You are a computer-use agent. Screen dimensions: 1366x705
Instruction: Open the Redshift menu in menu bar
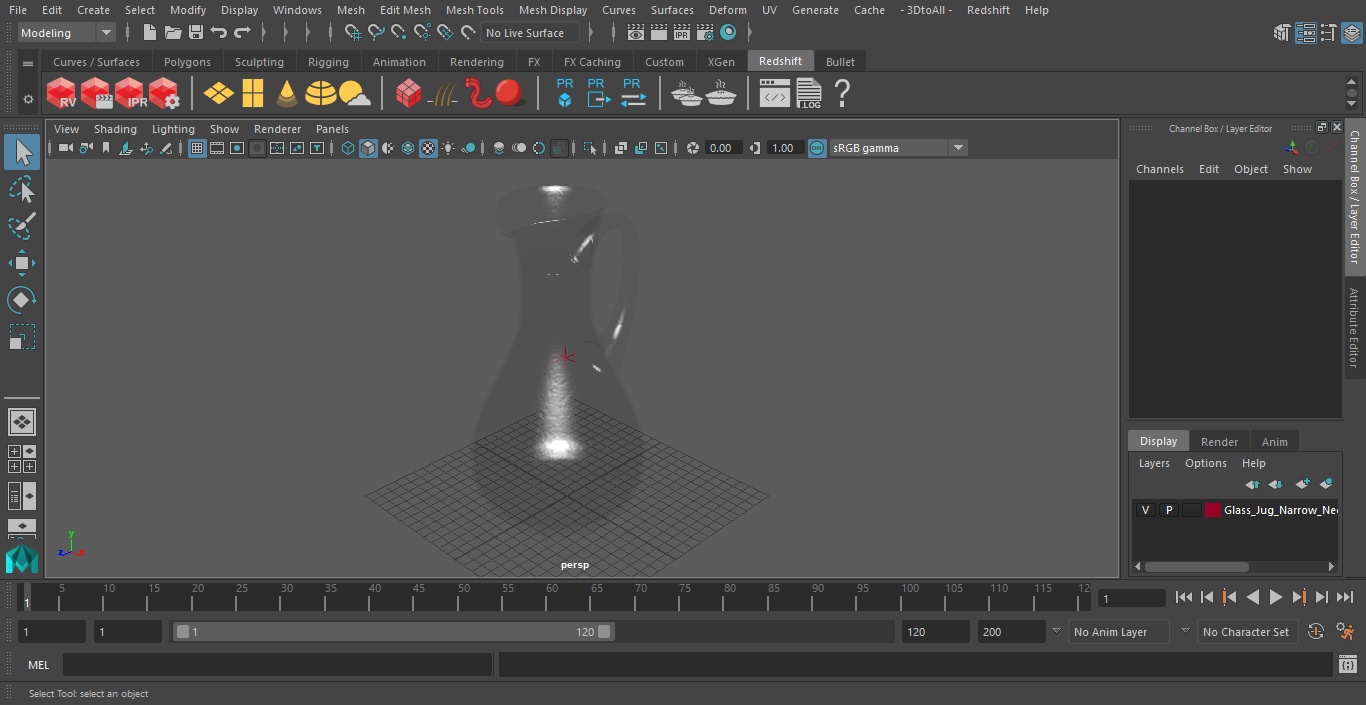tap(988, 10)
